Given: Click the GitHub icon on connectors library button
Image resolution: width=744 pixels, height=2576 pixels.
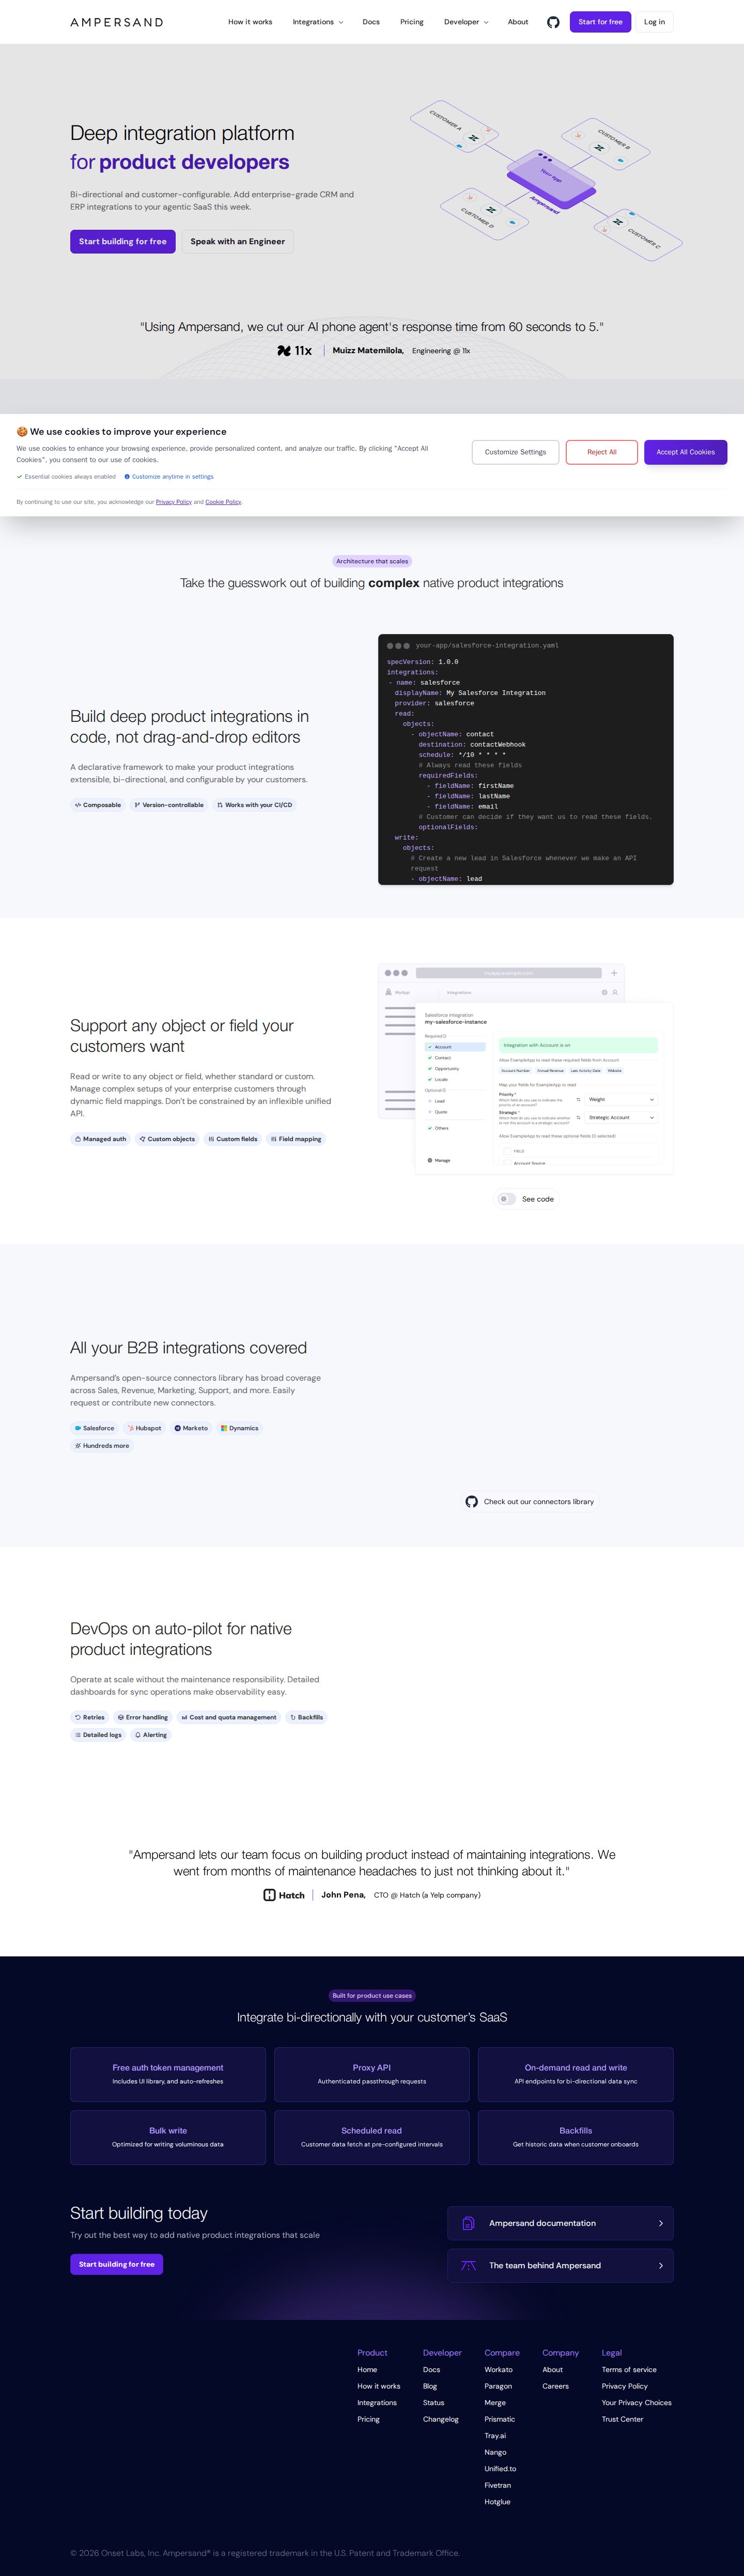Looking at the screenshot, I should 472,1501.
